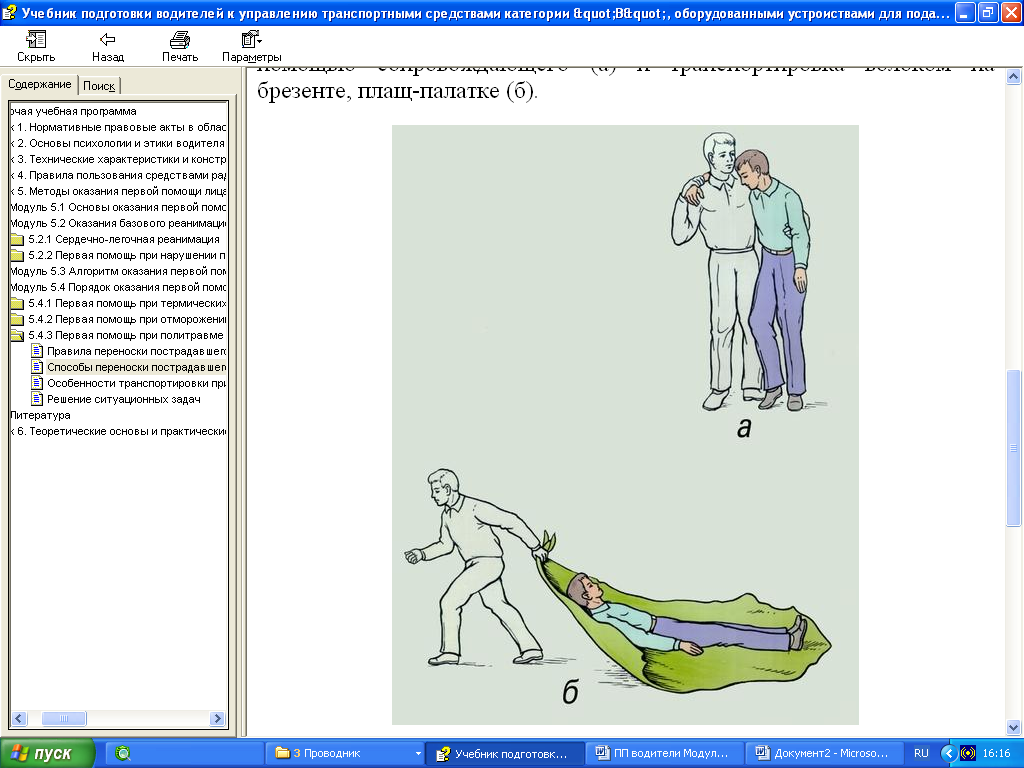This screenshot has height=768, width=1024.
Task: Click the page scroll up arrow
Action: 1014,76
